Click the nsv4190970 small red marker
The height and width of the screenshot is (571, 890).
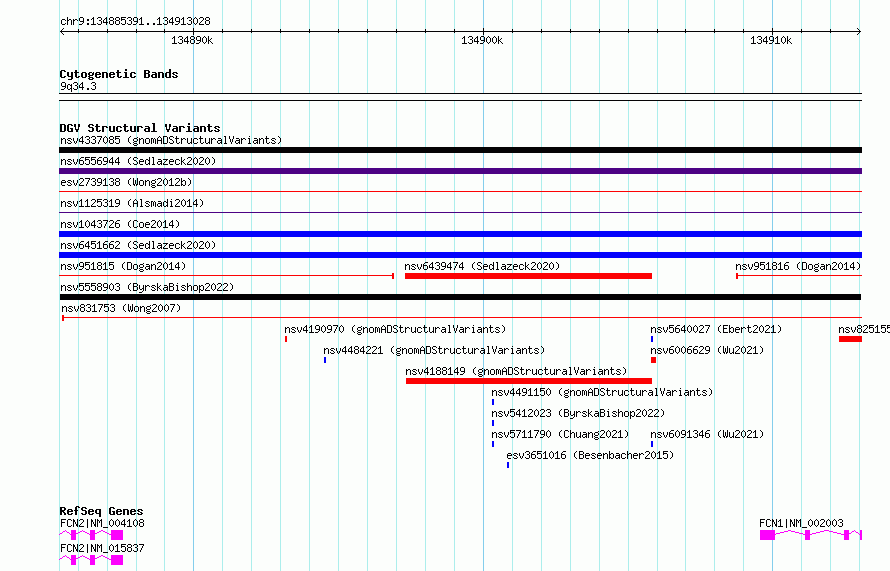(286, 339)
